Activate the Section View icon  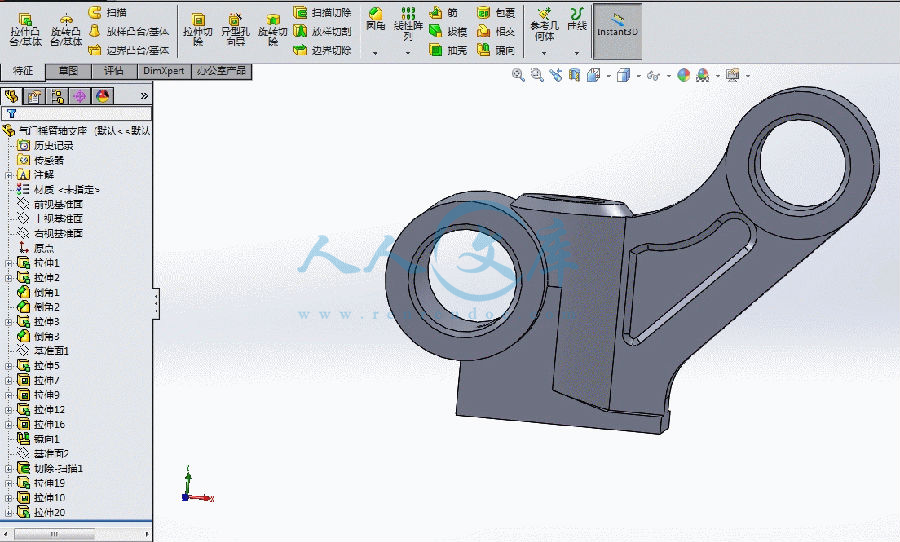click(x=574, y=75)
